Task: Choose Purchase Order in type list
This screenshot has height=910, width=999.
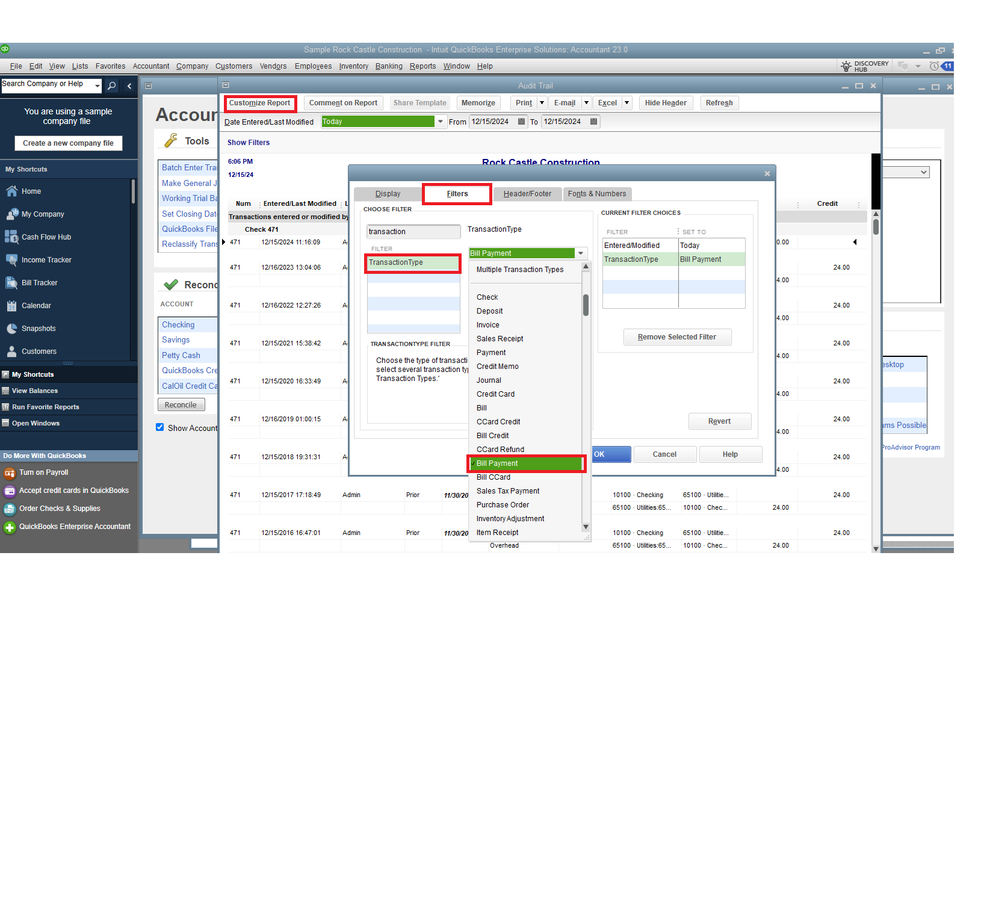Action: tap(502, 505)
